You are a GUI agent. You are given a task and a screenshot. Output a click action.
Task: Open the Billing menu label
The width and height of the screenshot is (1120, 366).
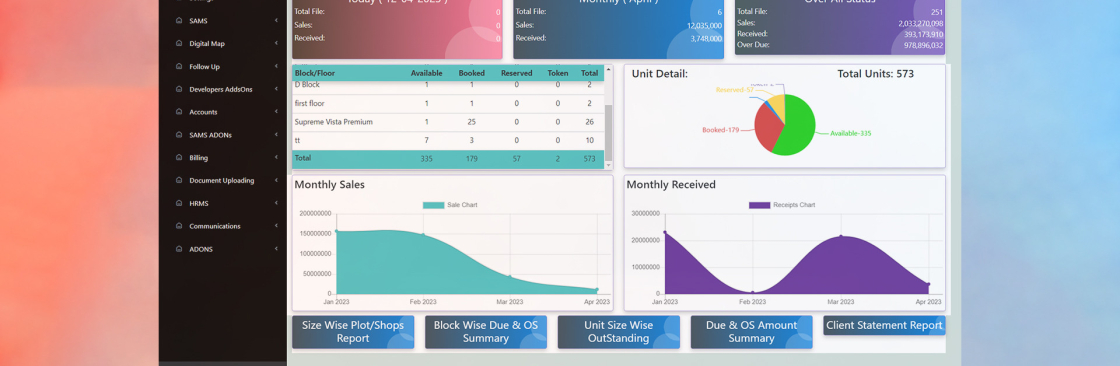199,158
